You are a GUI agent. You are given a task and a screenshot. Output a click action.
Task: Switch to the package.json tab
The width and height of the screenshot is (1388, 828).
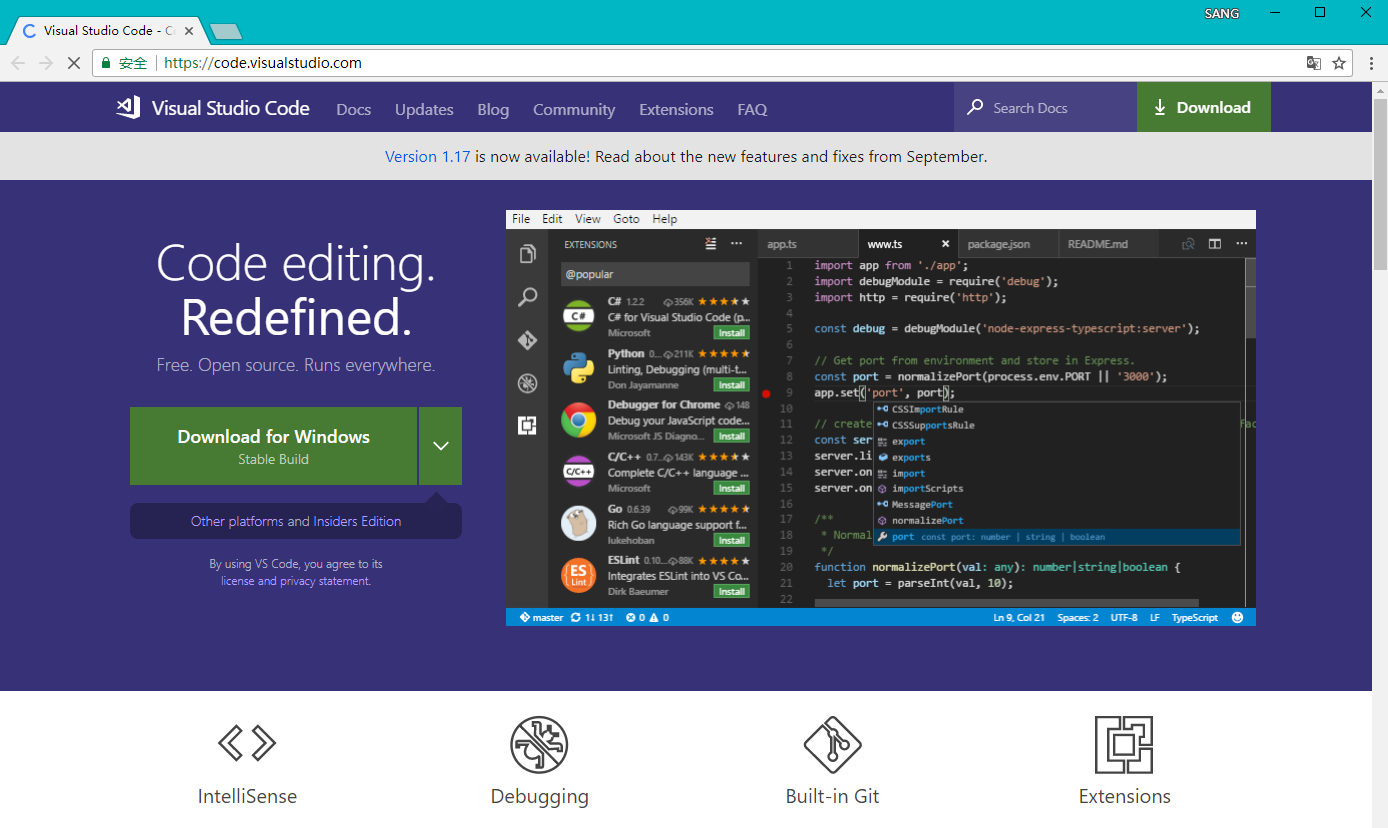(998, 243)
